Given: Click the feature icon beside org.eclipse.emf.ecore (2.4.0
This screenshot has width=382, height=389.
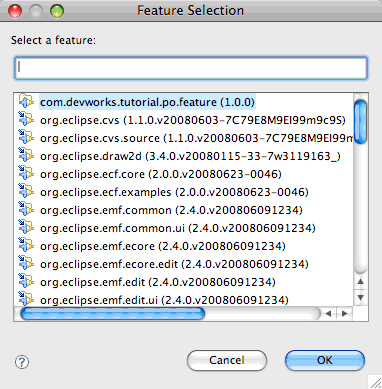Looking at the screenshot, I should (26, 245).
